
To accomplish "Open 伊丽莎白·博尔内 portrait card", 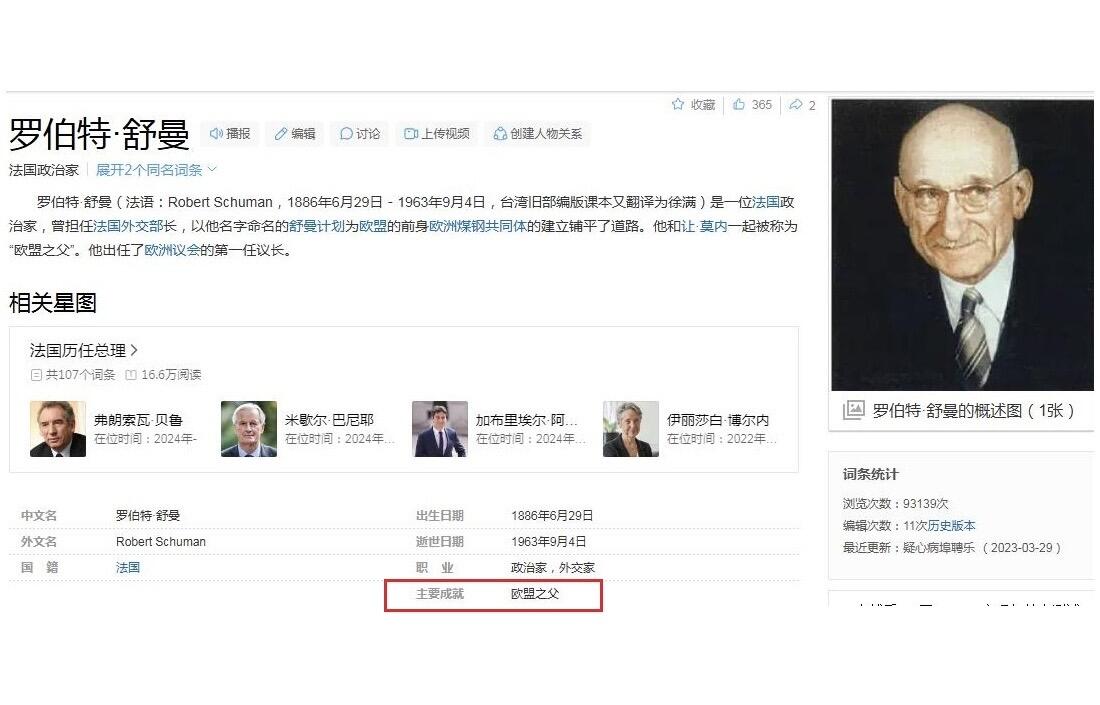I will point(631,429).
